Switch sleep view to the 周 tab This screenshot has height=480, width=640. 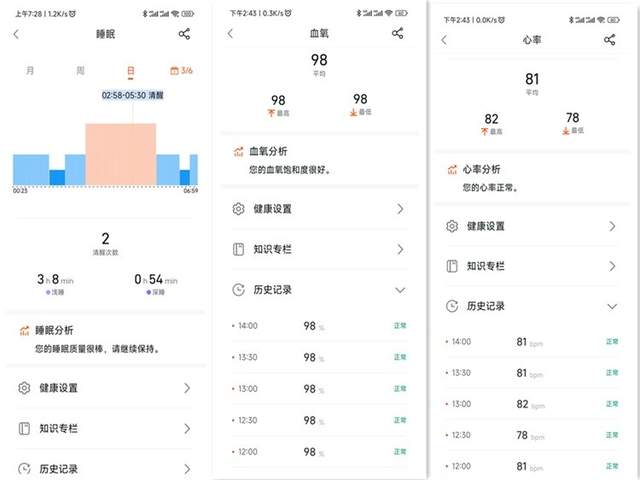tap(80, 71)
